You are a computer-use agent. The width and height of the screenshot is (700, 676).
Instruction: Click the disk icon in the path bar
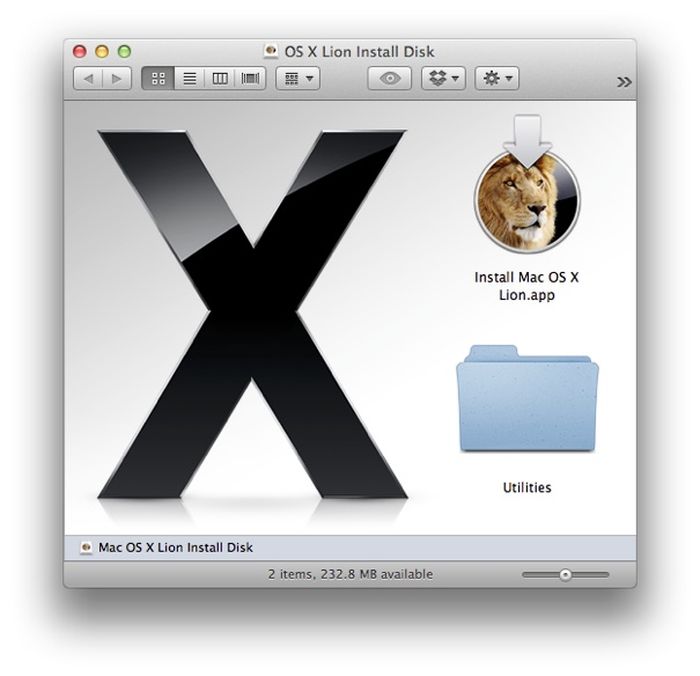pos(86,547)
